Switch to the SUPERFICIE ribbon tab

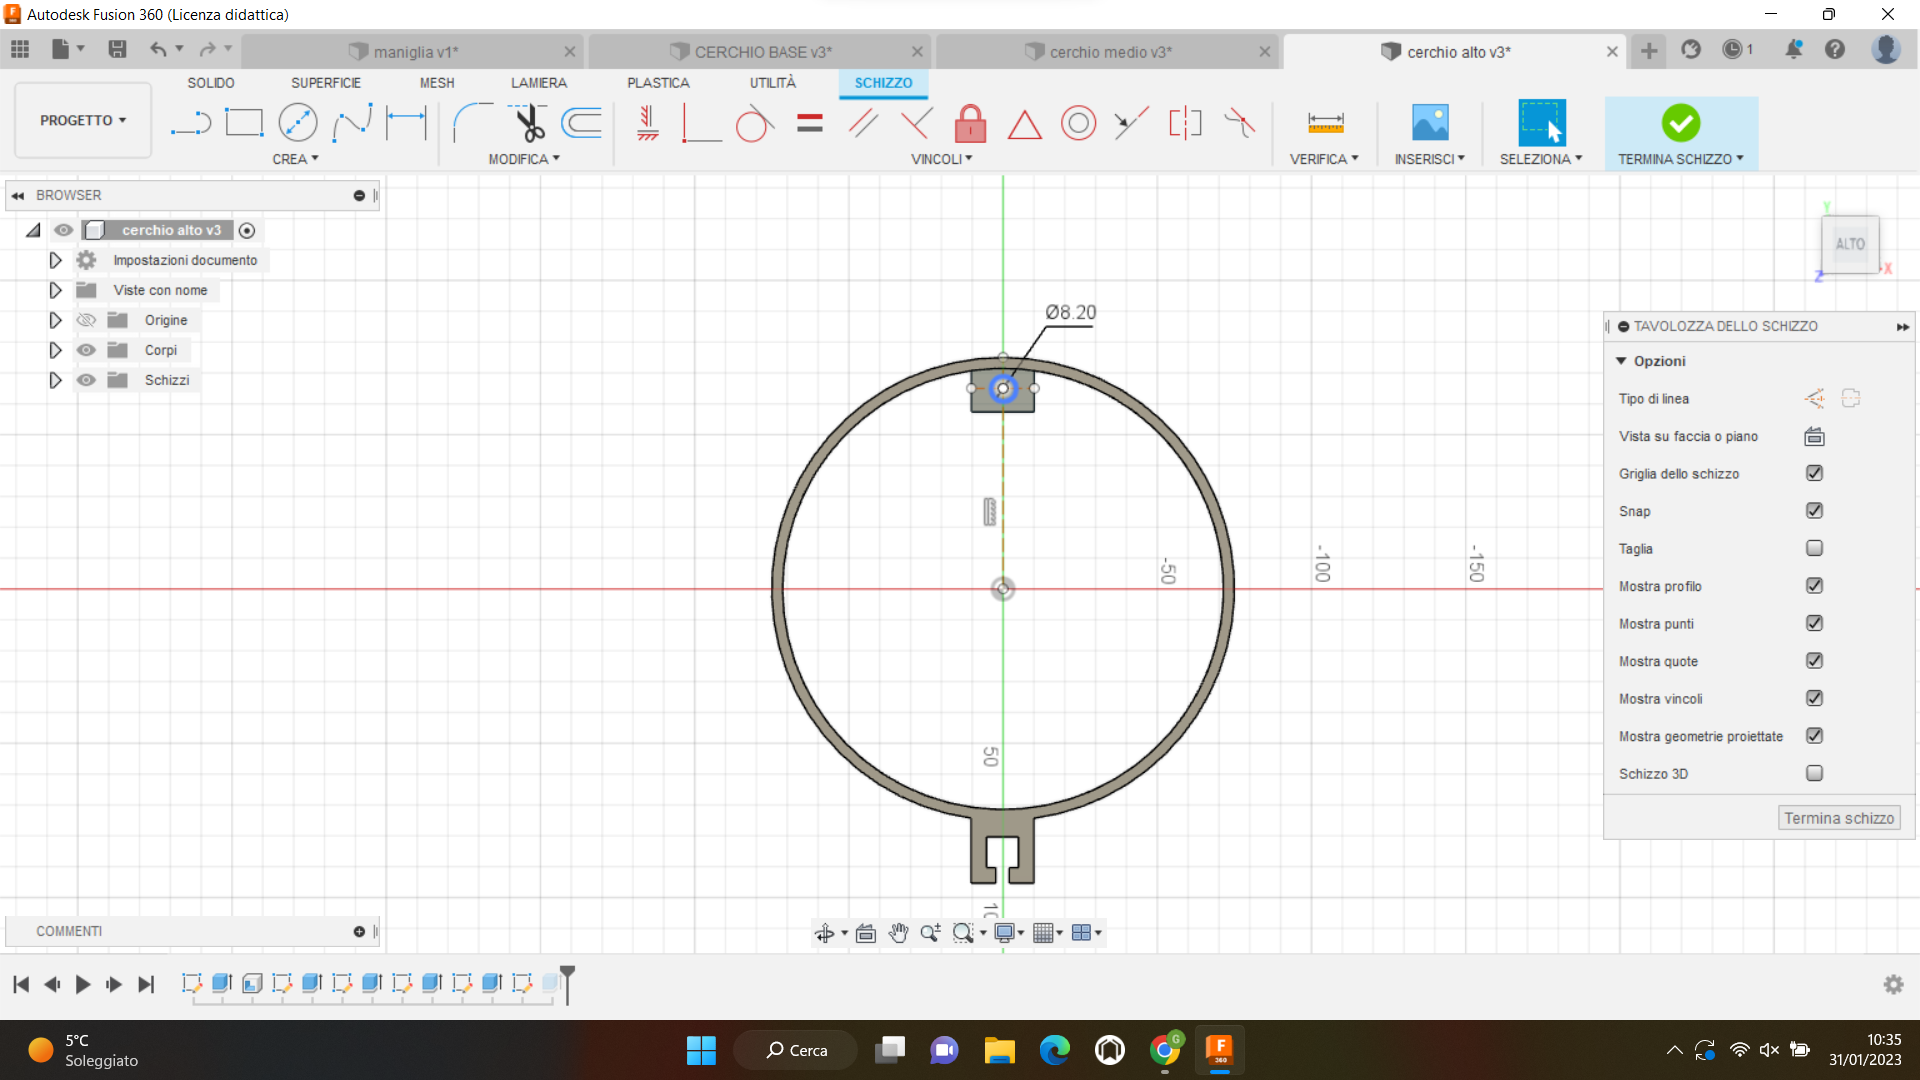coord(325,83)
